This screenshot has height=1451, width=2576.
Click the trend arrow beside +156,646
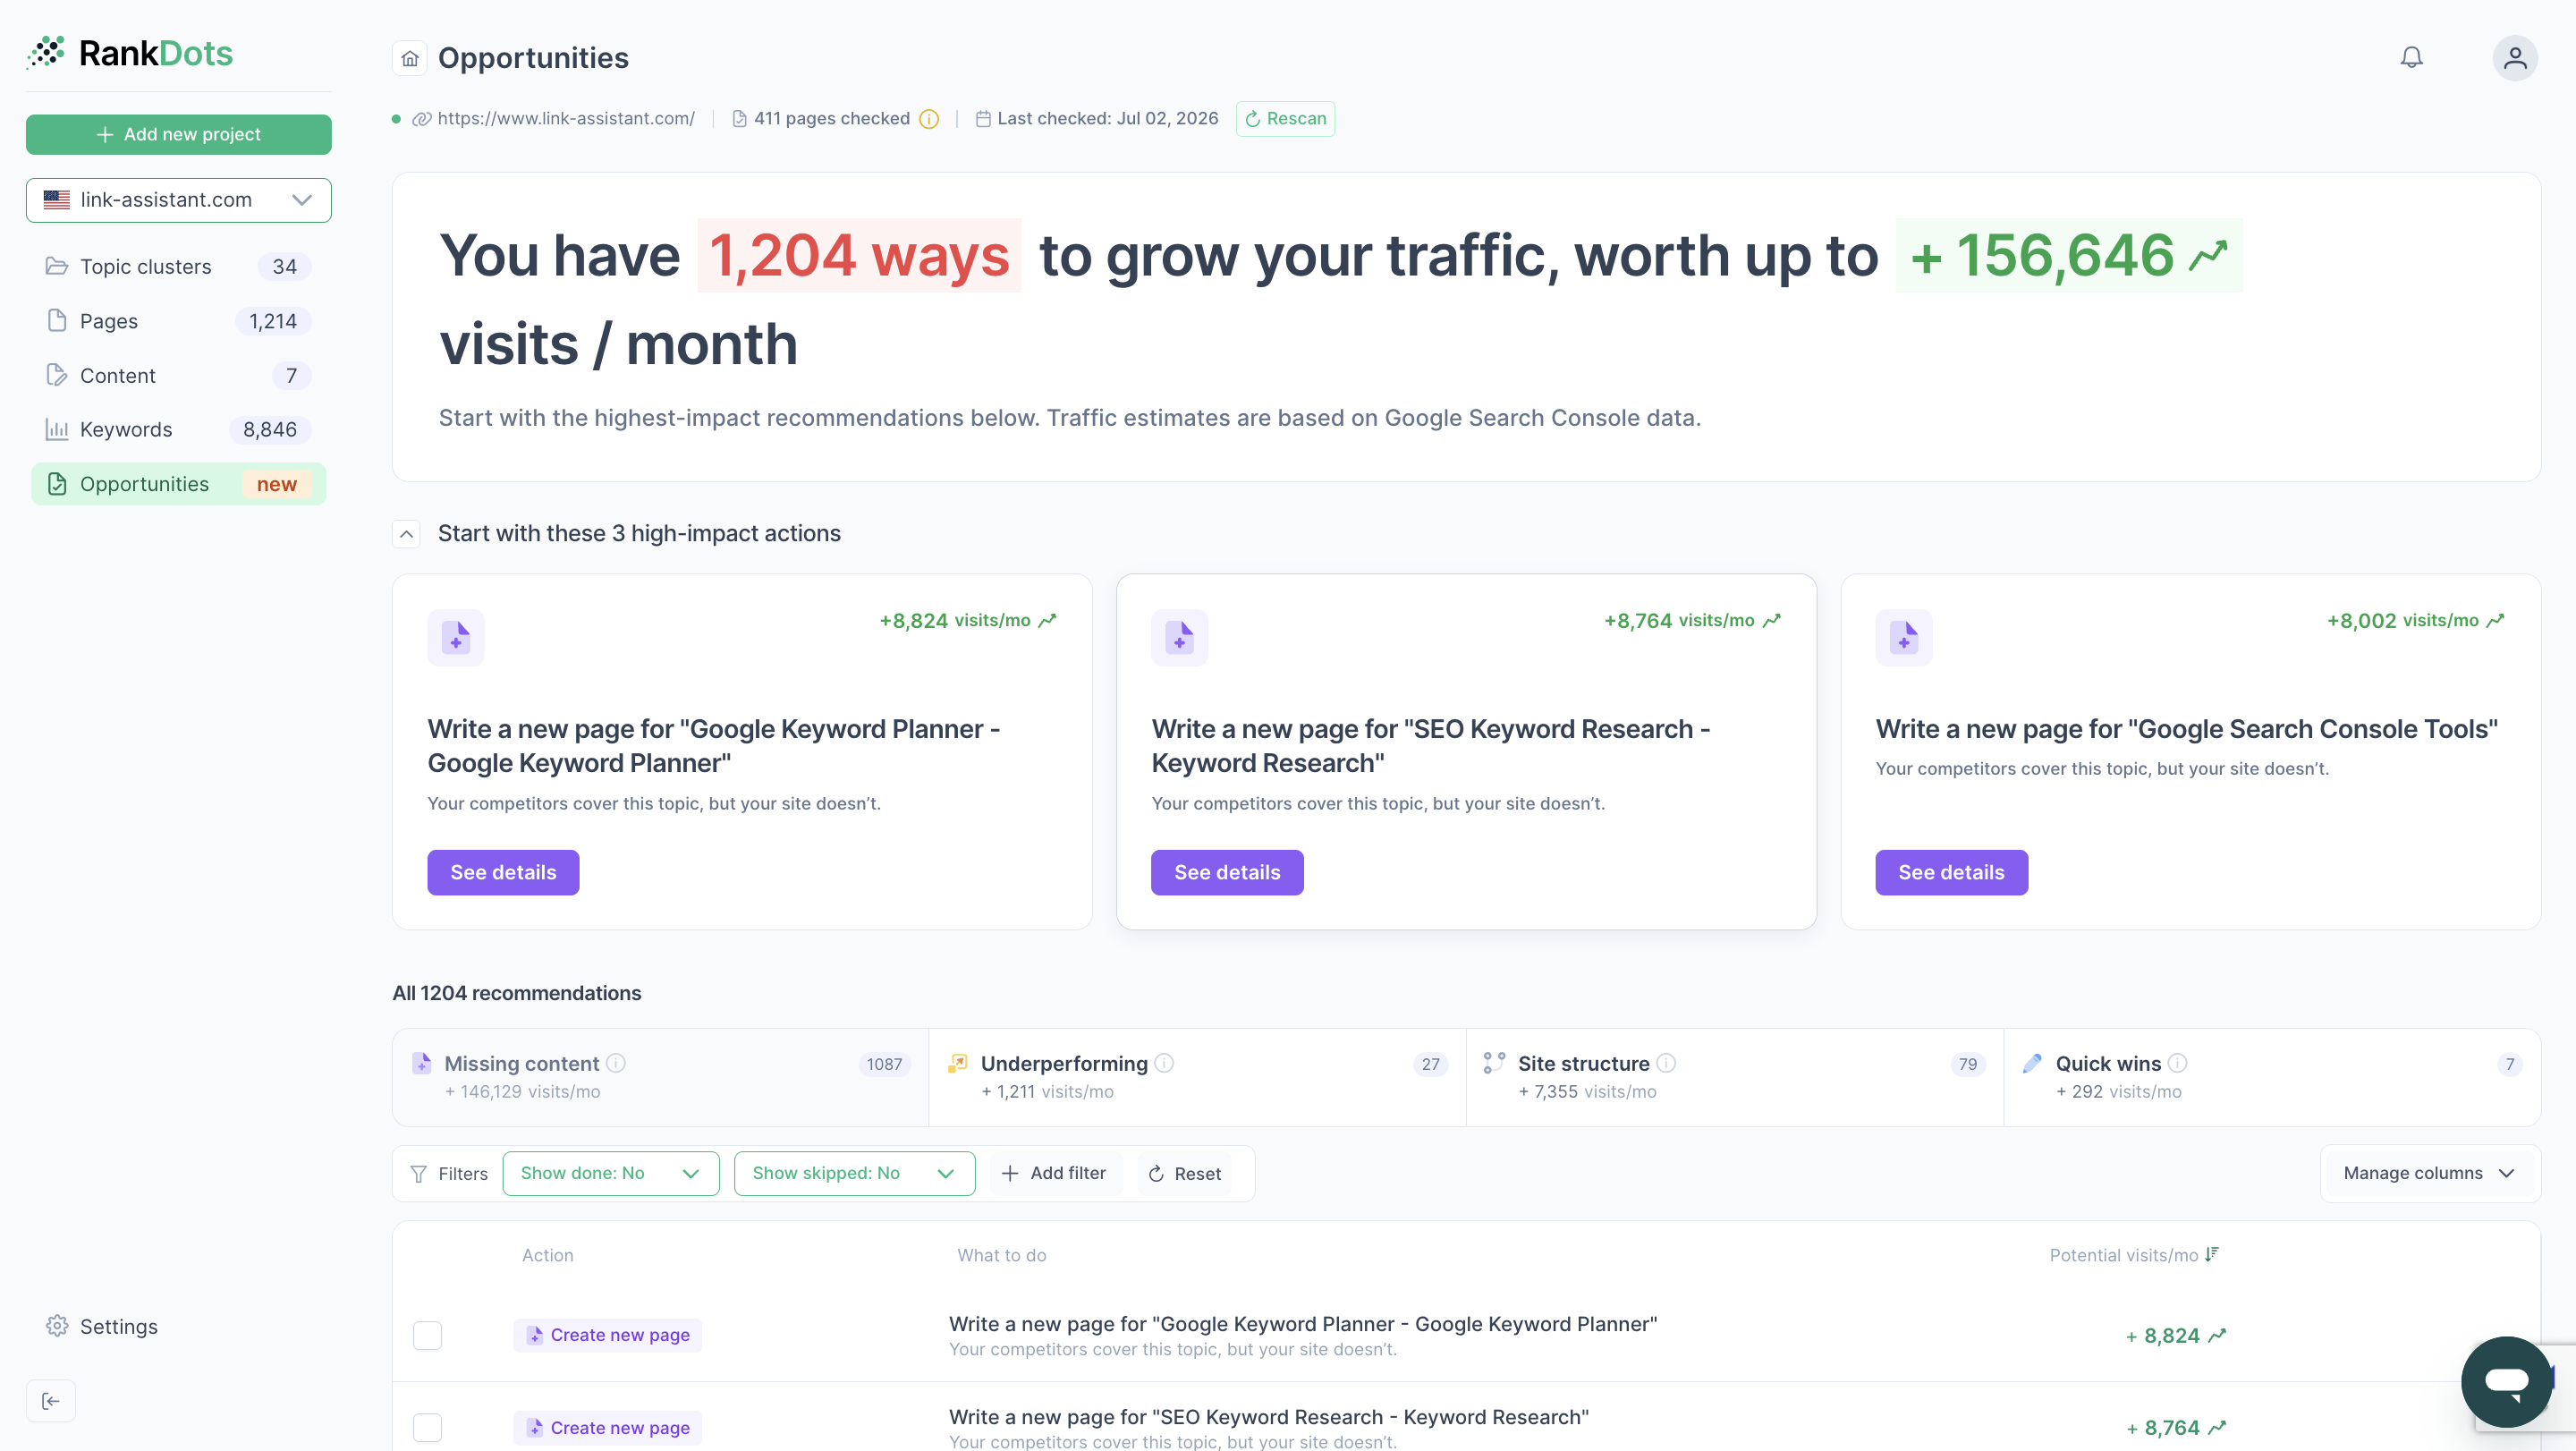(x=2208, y=256)
